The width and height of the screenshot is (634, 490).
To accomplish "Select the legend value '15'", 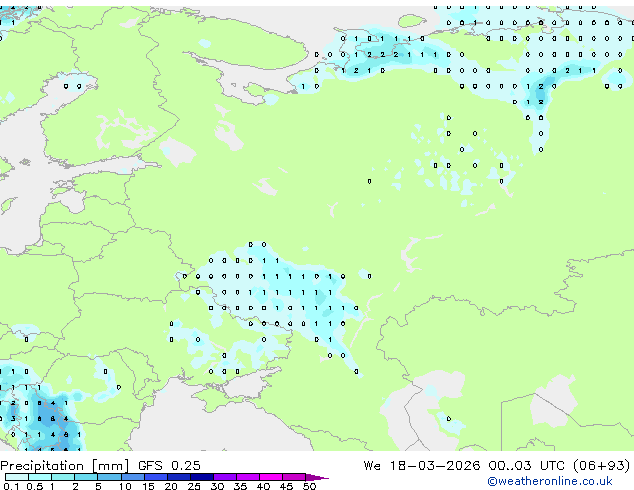I will pos(148,486).
